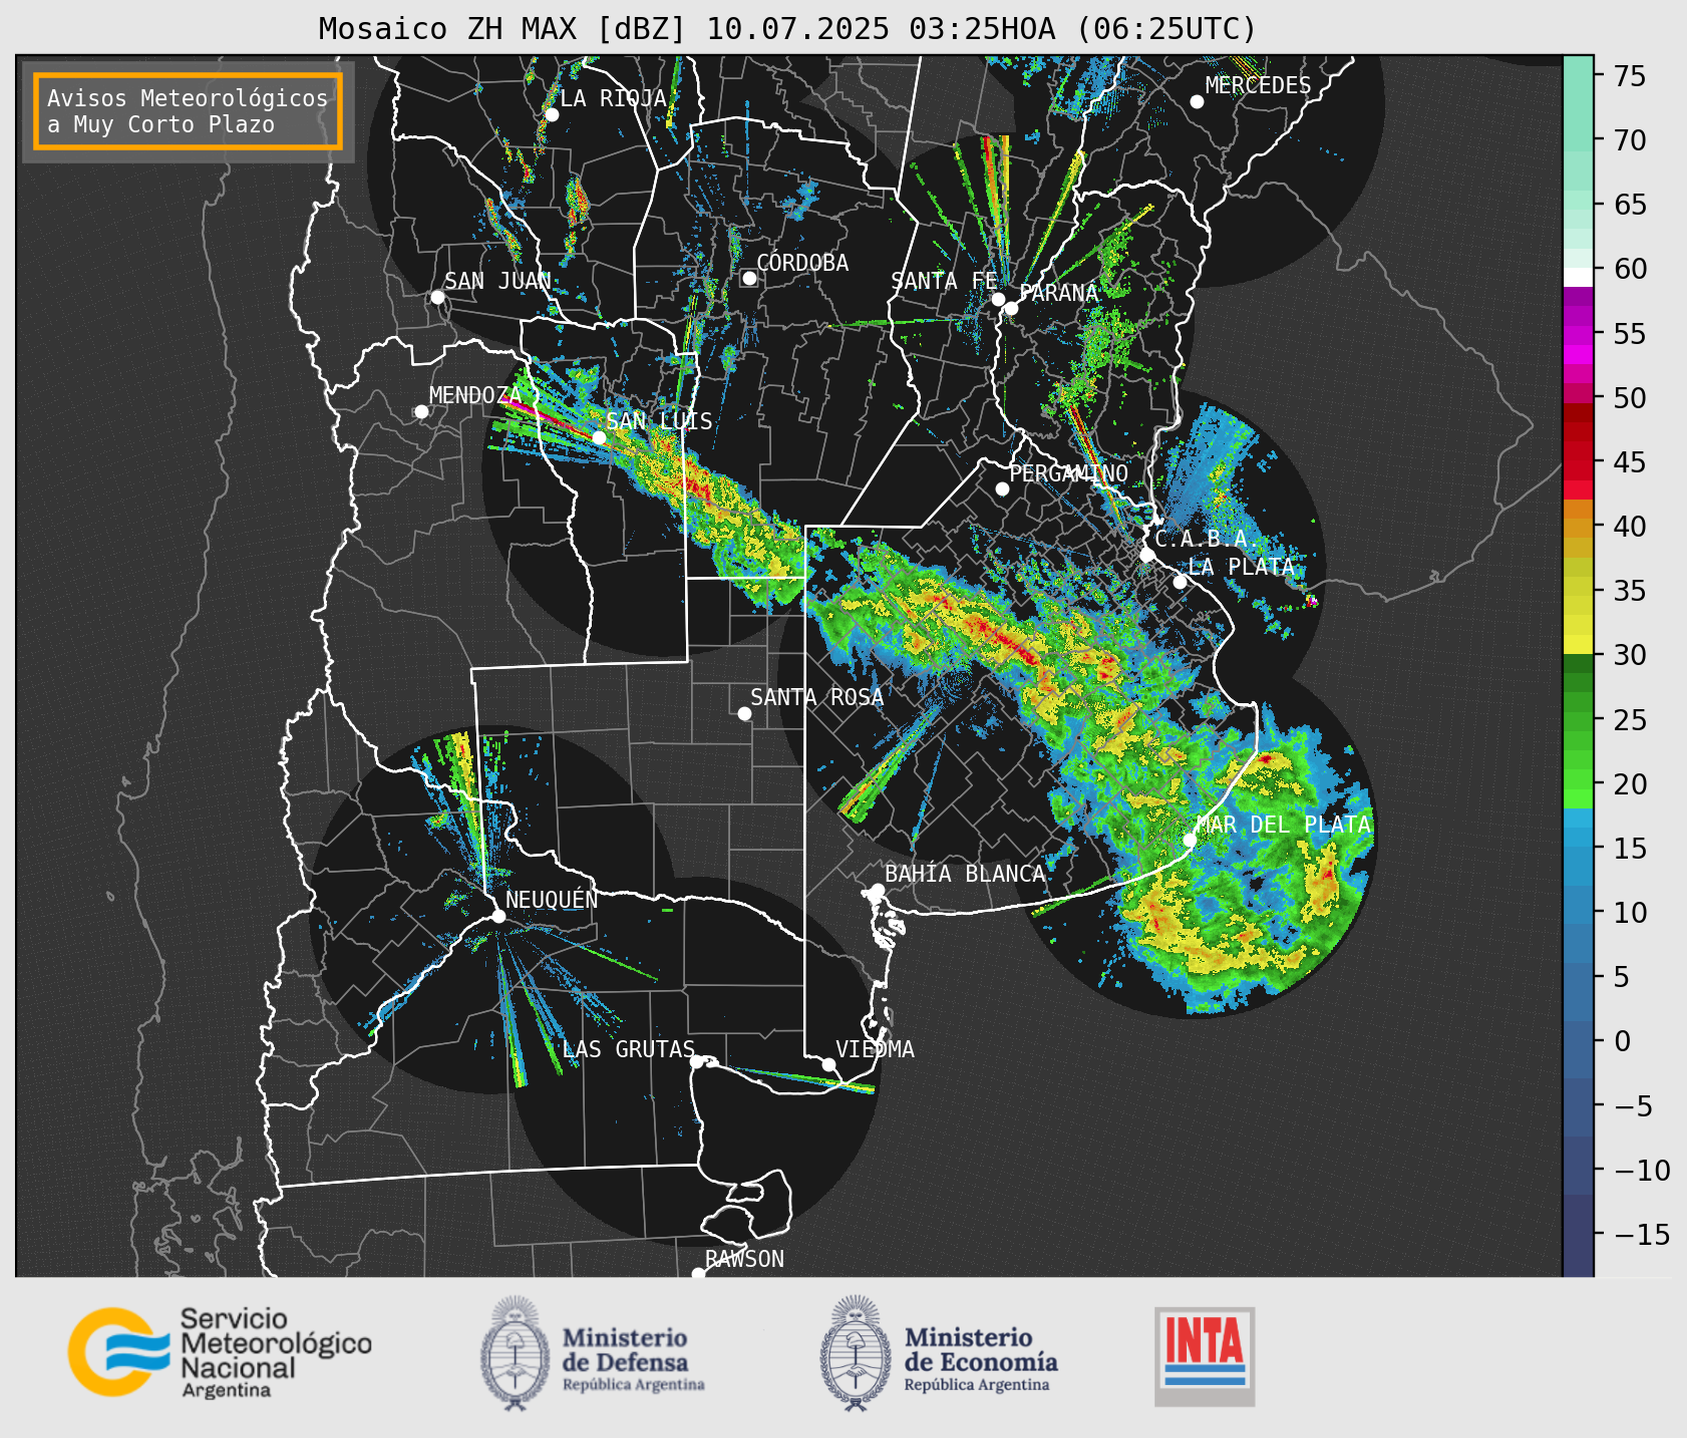Click the Mercedes city marker dot

click(x=1196, y=101)
